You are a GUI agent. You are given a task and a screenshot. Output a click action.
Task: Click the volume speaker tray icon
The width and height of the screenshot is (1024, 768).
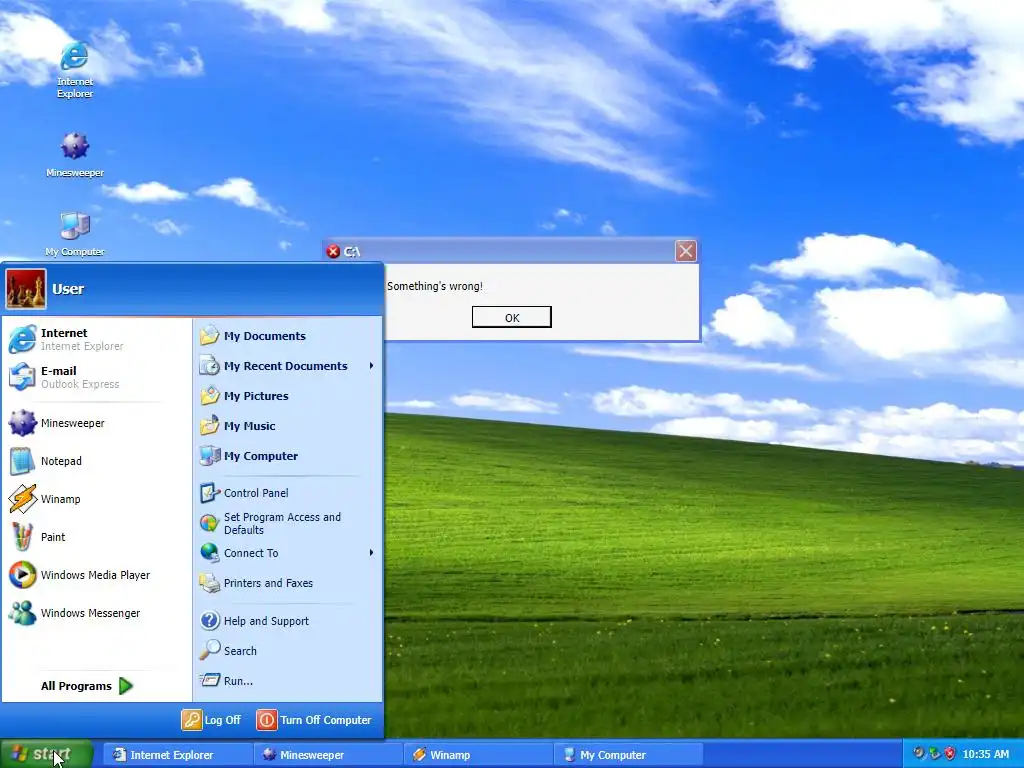point(920,754)
